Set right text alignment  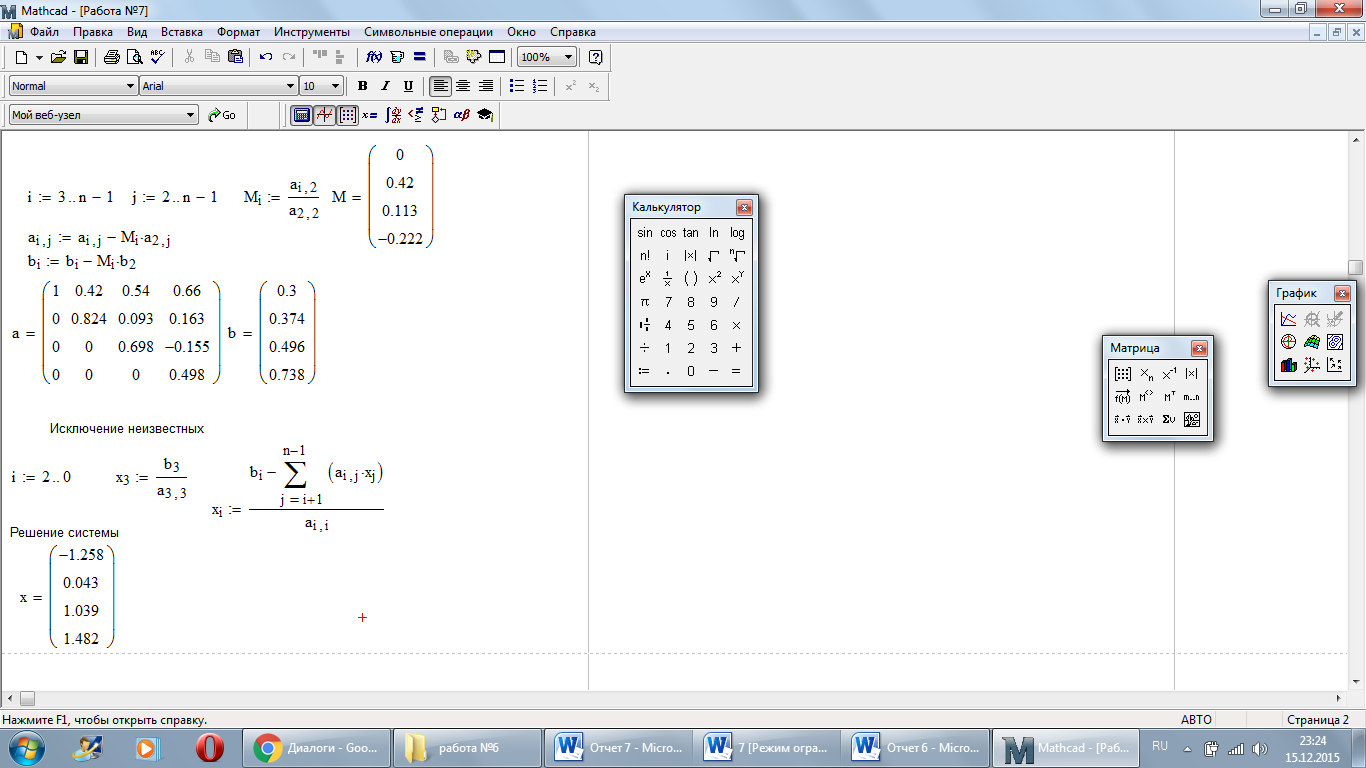[x=486, y=86]
